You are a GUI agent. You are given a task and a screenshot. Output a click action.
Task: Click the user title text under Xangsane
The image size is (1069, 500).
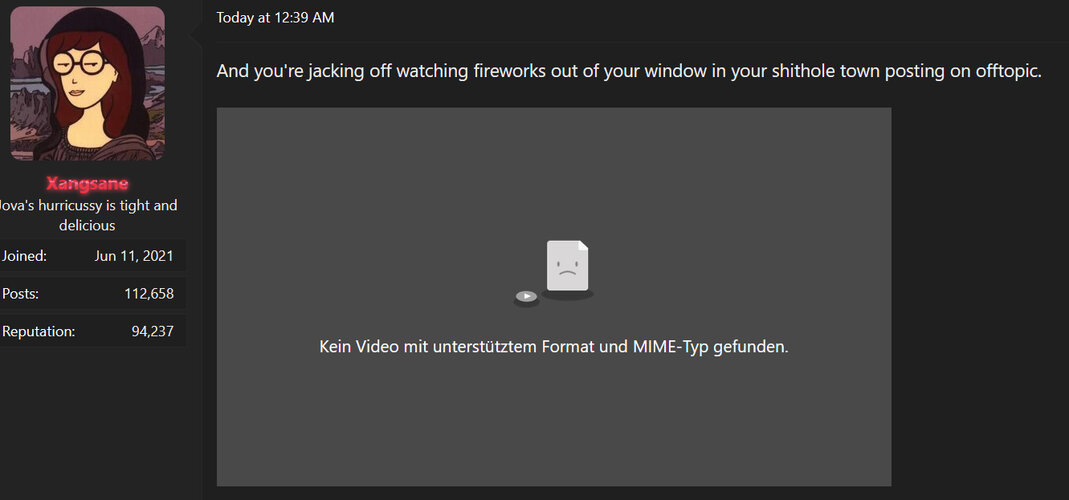tap(87, 215)
